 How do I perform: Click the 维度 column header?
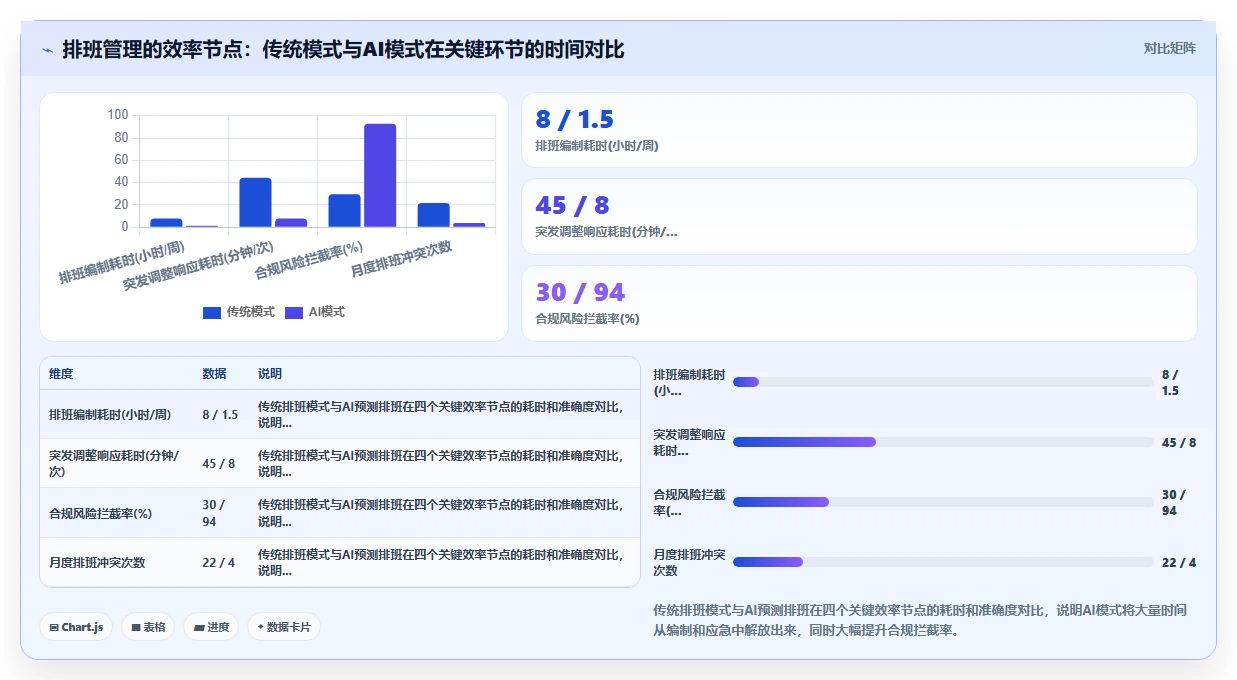61,374
